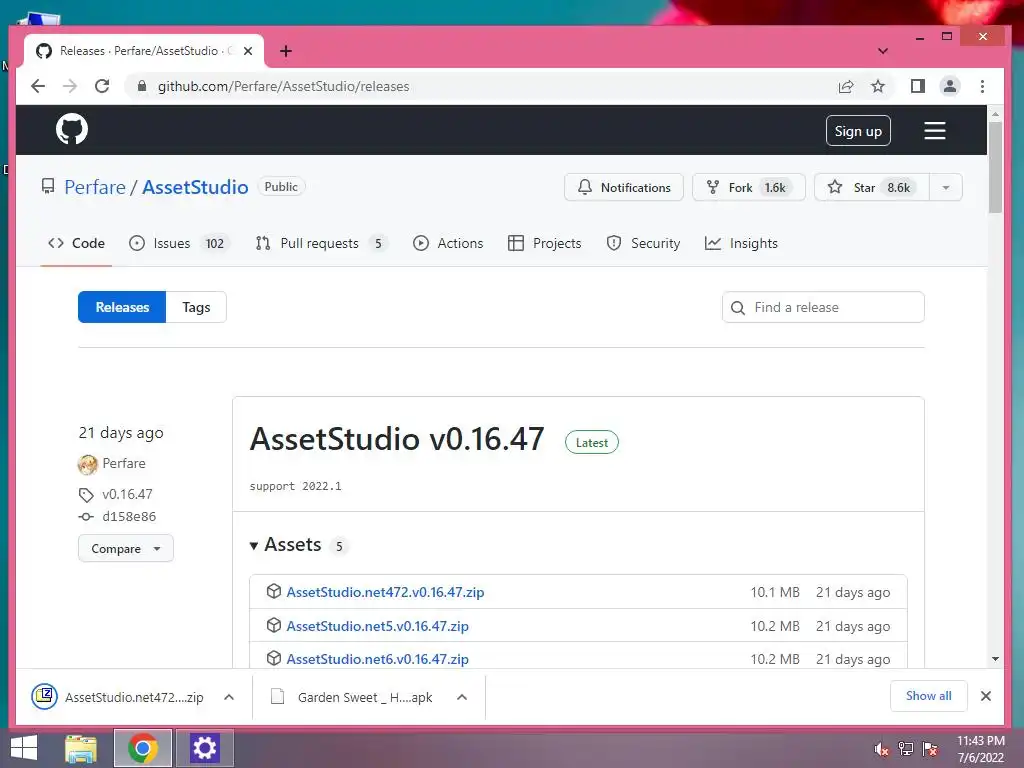Open the taskbar clock and date
This screenshot has height=768, width=1024.
pos(981,749)
